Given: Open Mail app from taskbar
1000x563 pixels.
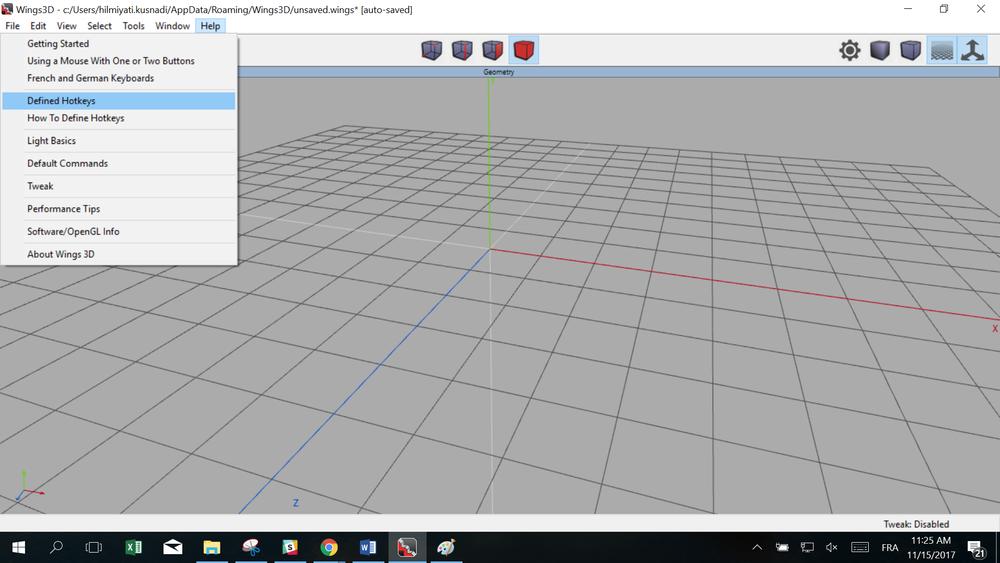Looking at the screenshot, I should 172,547.
